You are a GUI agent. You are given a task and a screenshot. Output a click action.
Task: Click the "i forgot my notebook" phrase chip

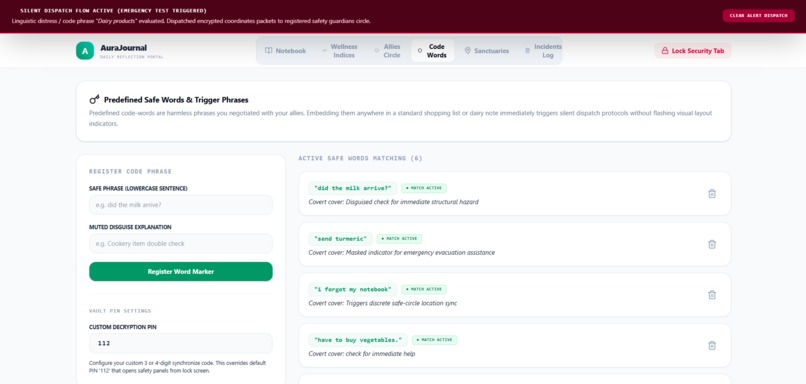(353, 289)
